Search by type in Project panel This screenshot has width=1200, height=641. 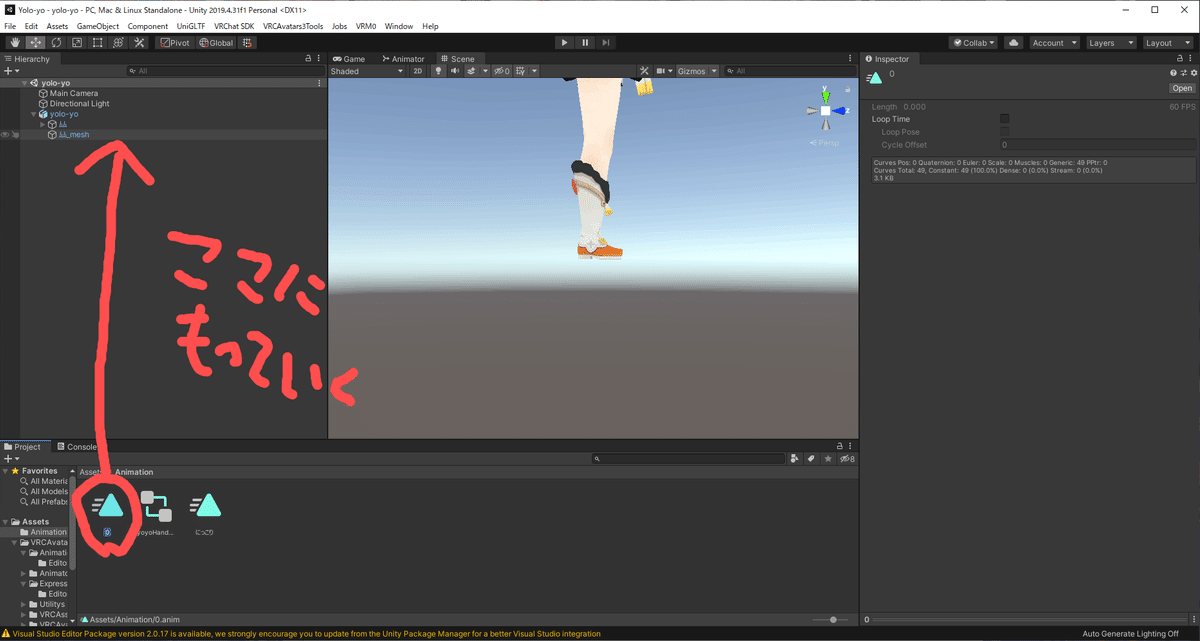pos(795,459)
